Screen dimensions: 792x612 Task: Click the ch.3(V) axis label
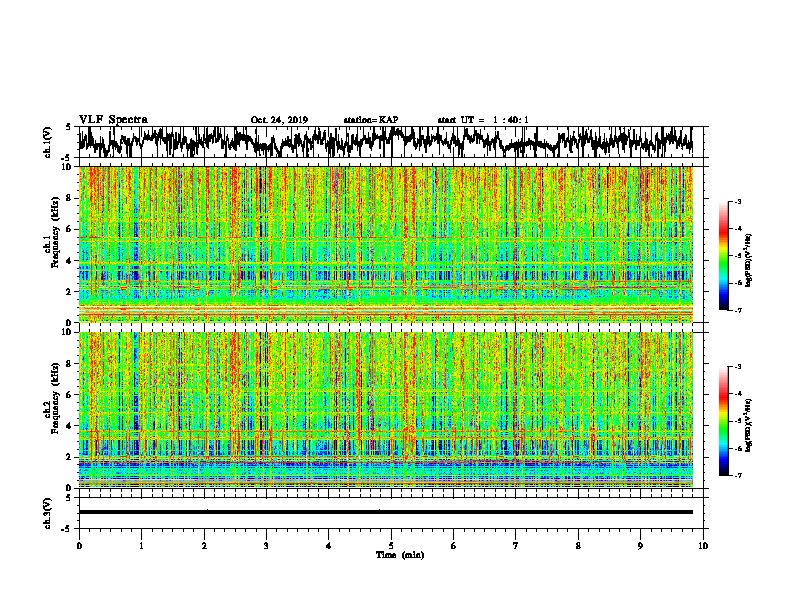[x=48, y=513]
